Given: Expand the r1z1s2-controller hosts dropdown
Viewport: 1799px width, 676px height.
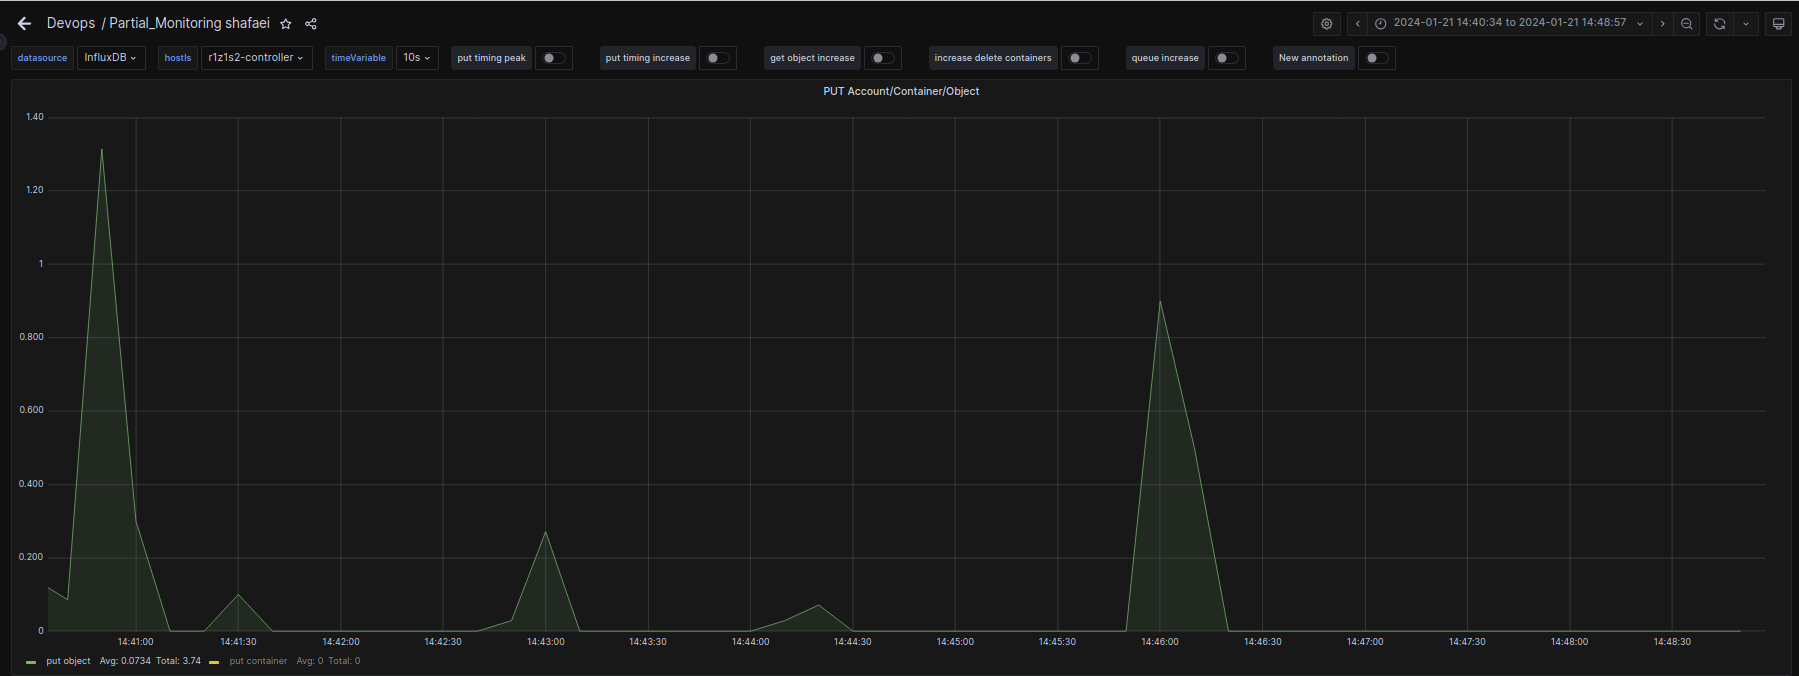Looking at the screenshot, I should (256, 58).
